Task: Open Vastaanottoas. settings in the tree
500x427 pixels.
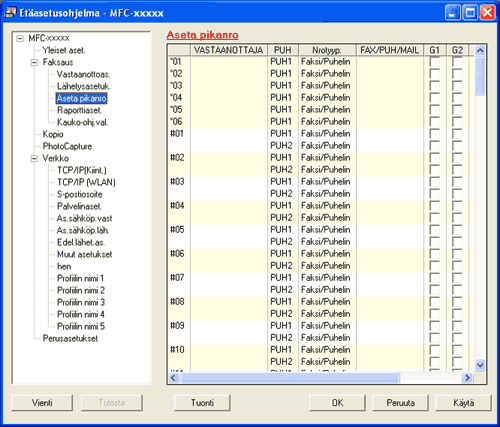Action: (83, 74)
